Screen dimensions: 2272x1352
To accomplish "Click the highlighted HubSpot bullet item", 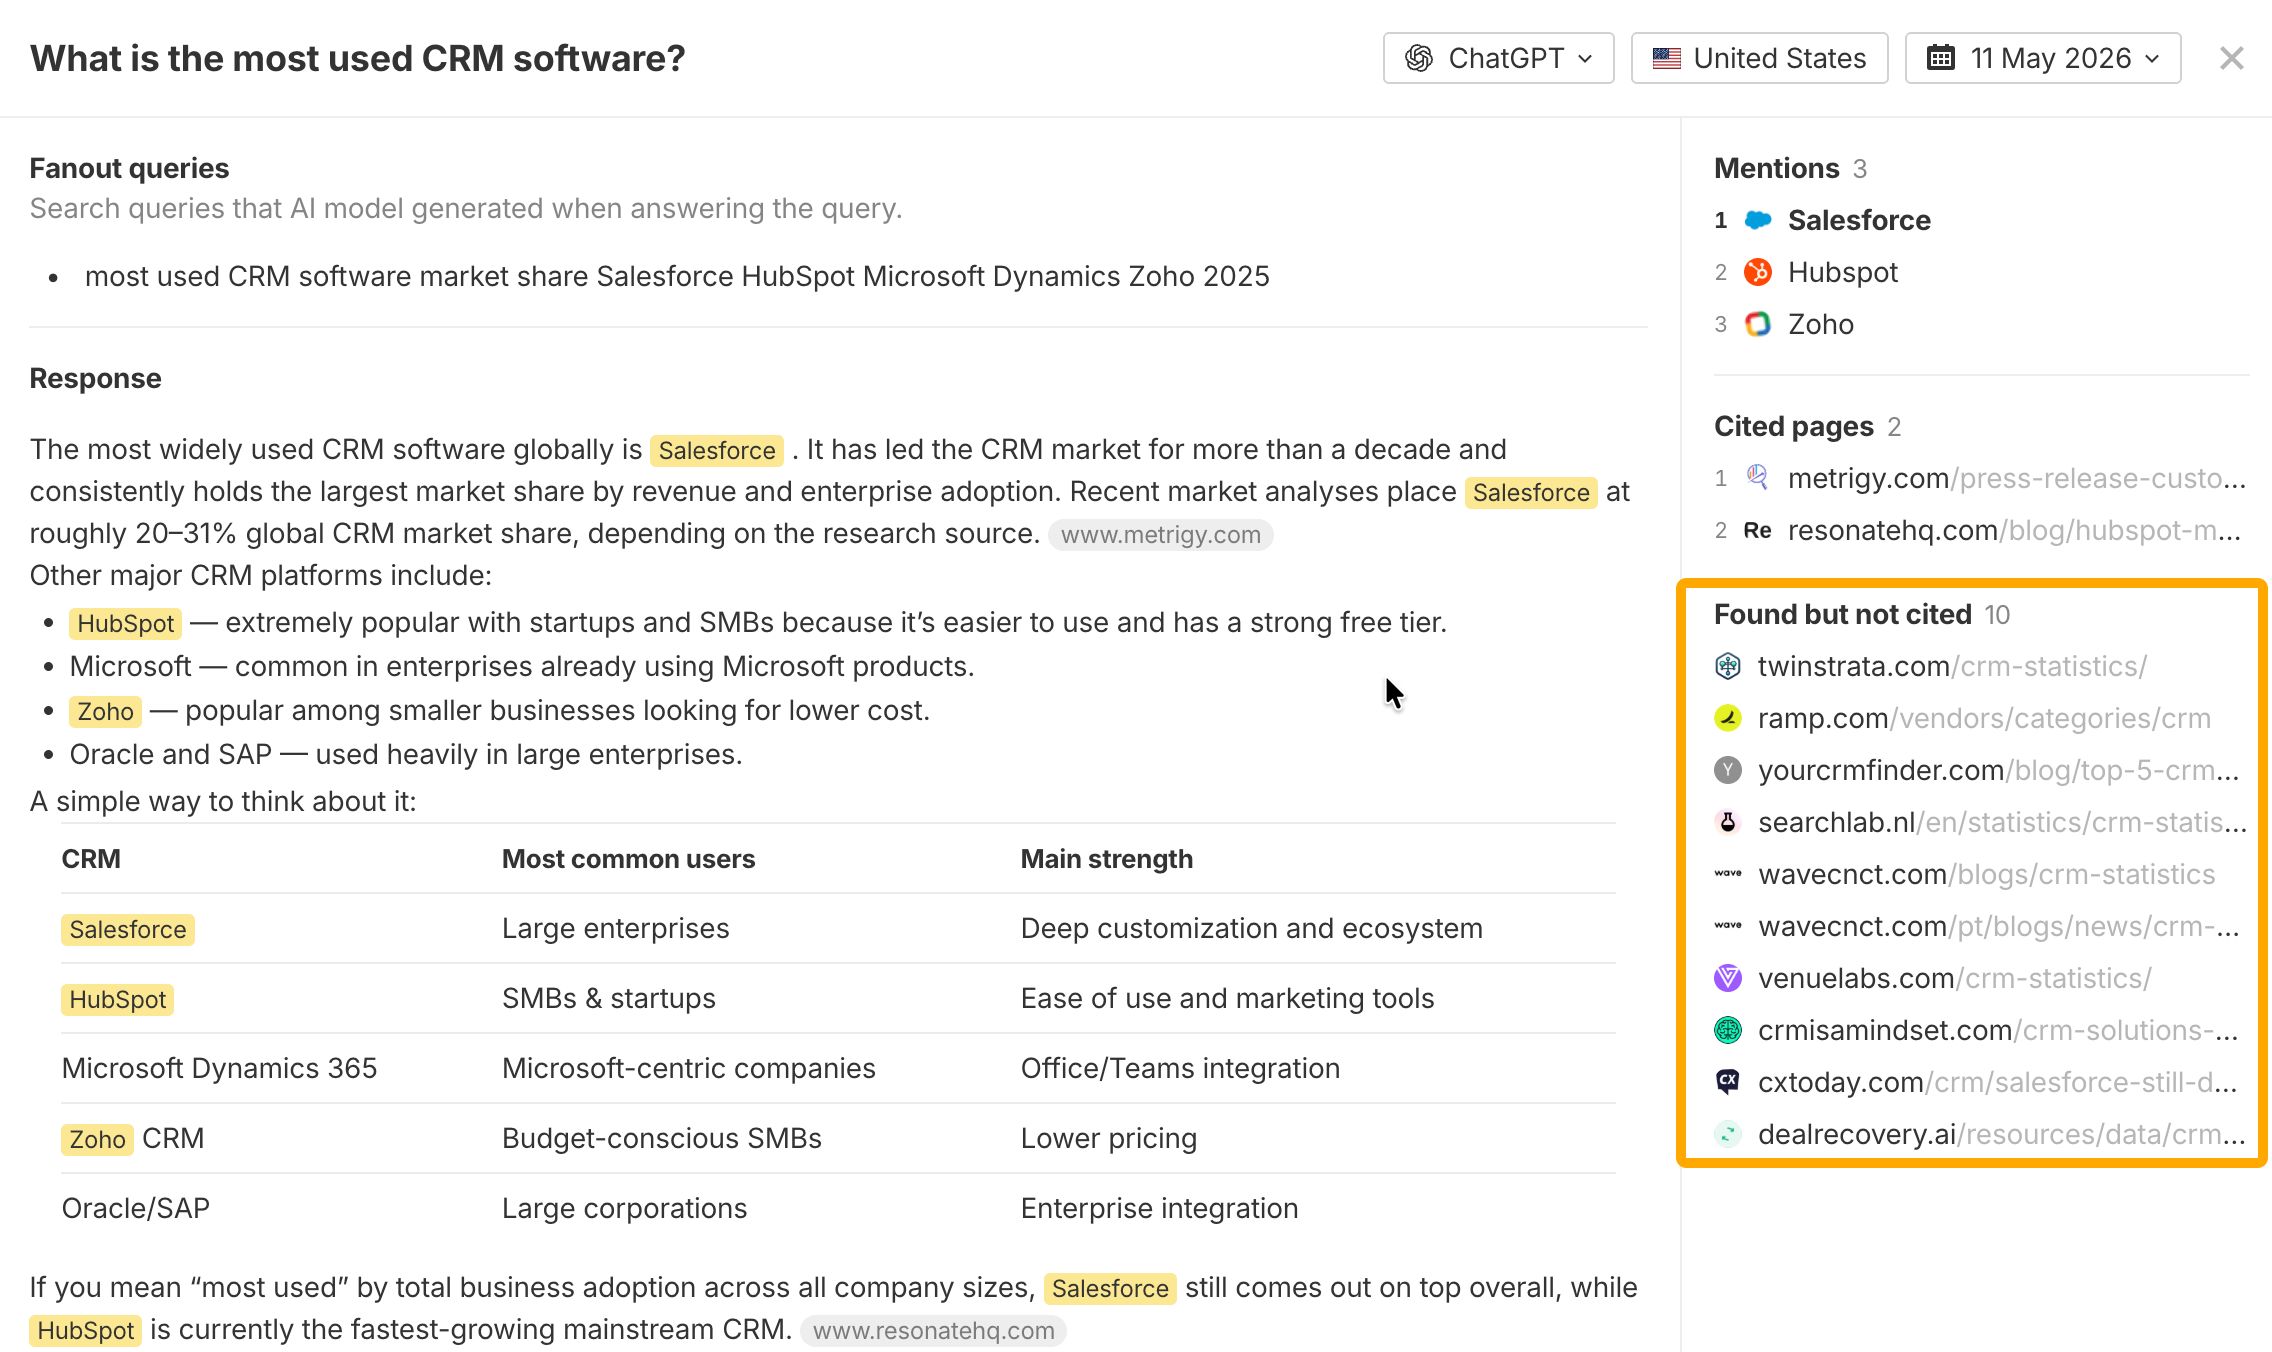I will (125, 624).
